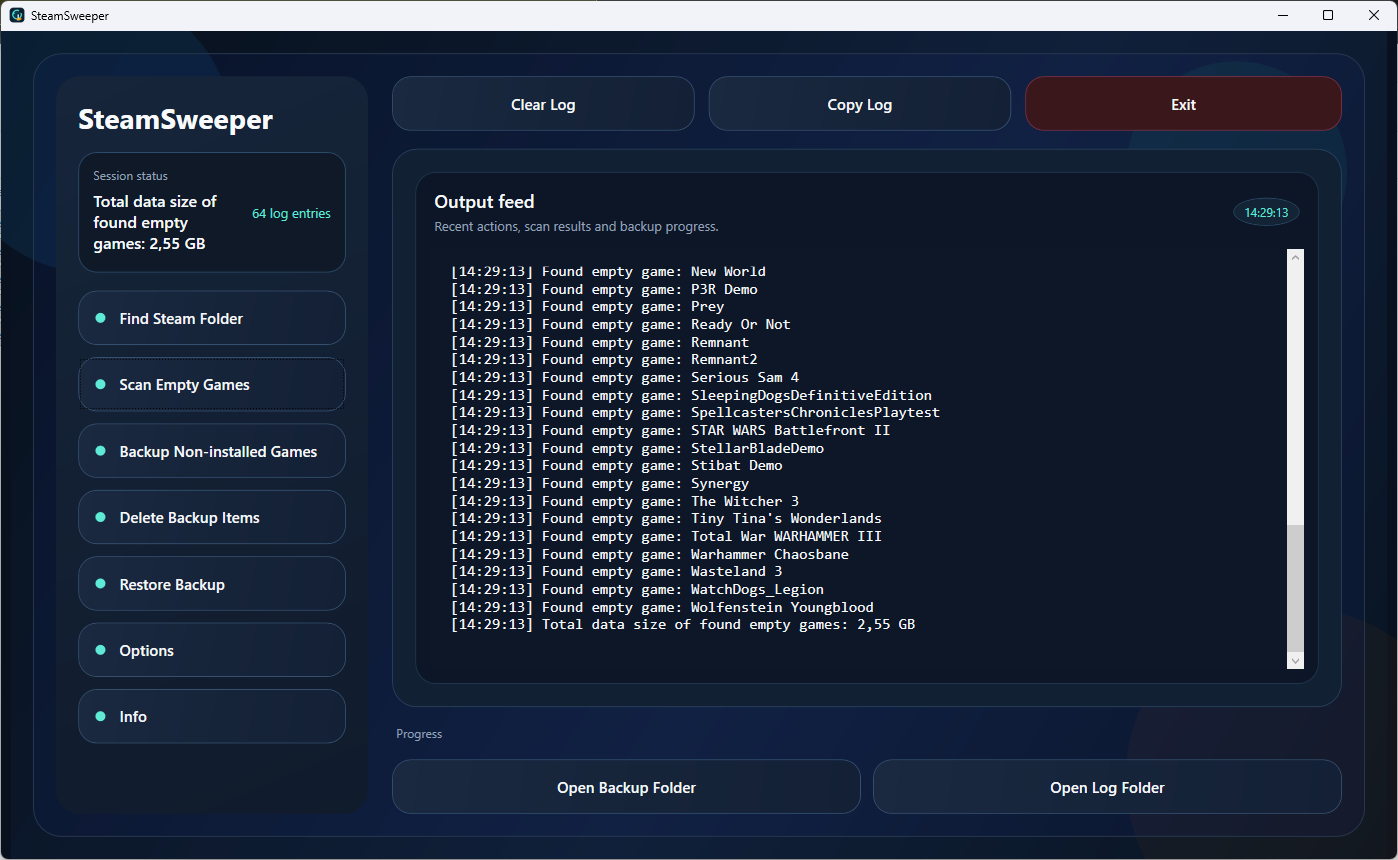Select the SleepingDogsDefinitiveEdition log line
The width and height of the screenshot is (1398, 860).
(691, 395)
